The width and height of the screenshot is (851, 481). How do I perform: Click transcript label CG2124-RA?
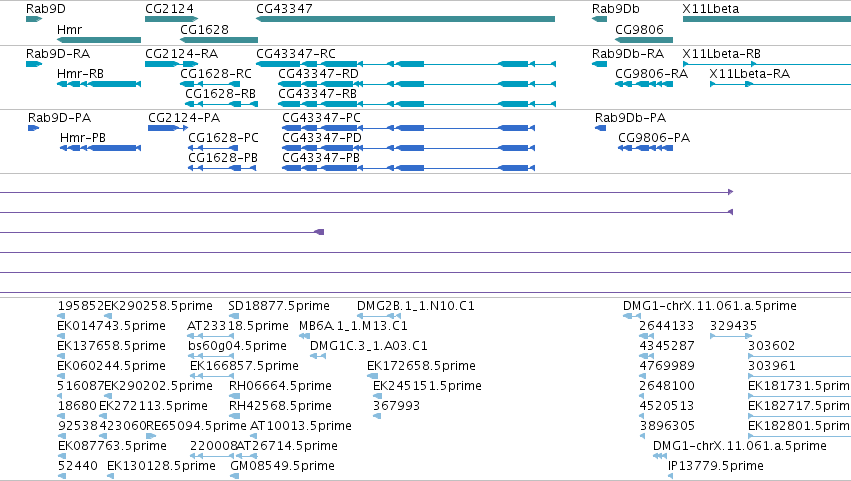[x=181, y=54]
